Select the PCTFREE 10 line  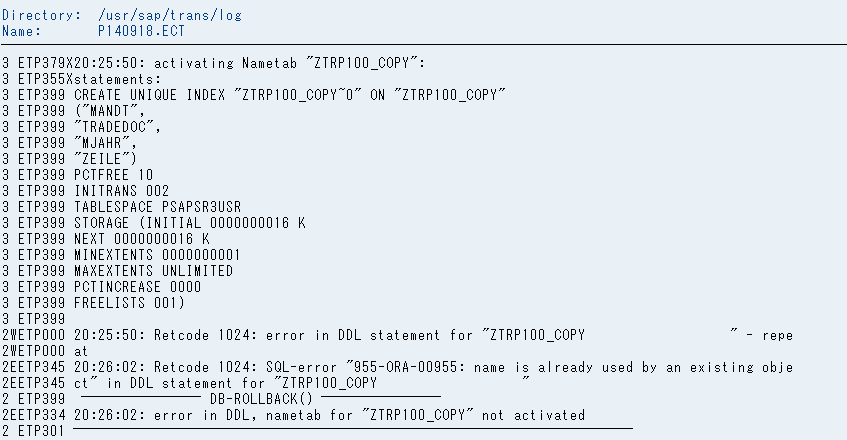click(x=77, y=175)
